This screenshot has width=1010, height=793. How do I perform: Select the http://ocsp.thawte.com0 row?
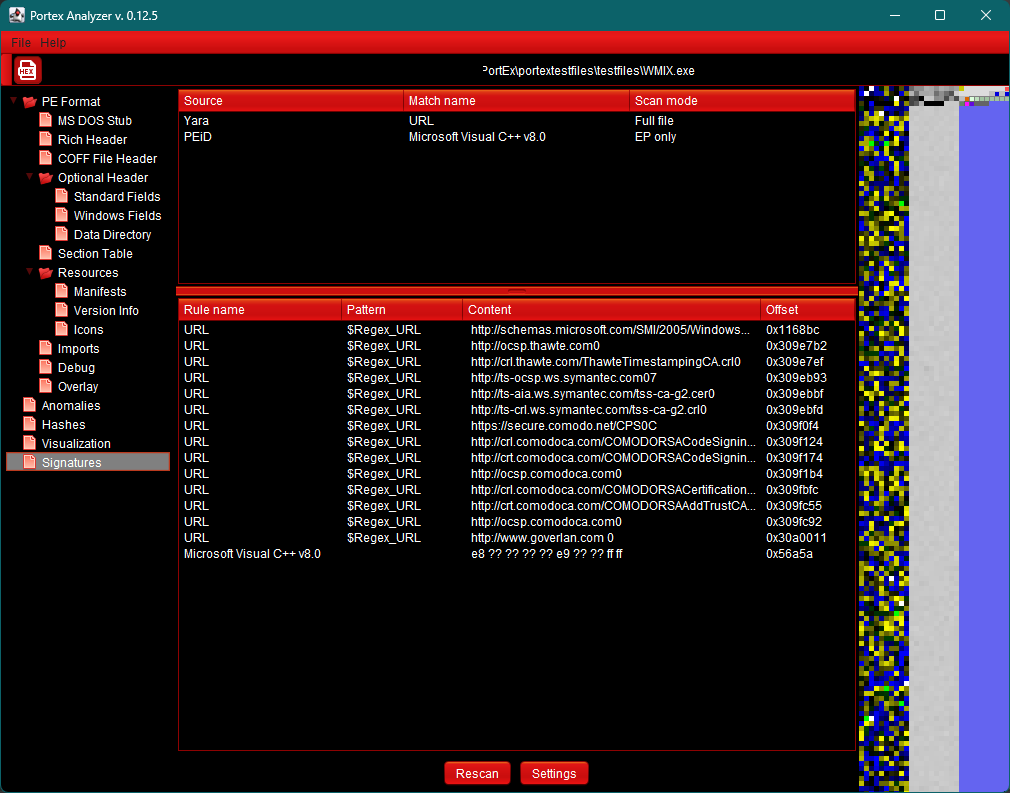(x=517, y=346)
